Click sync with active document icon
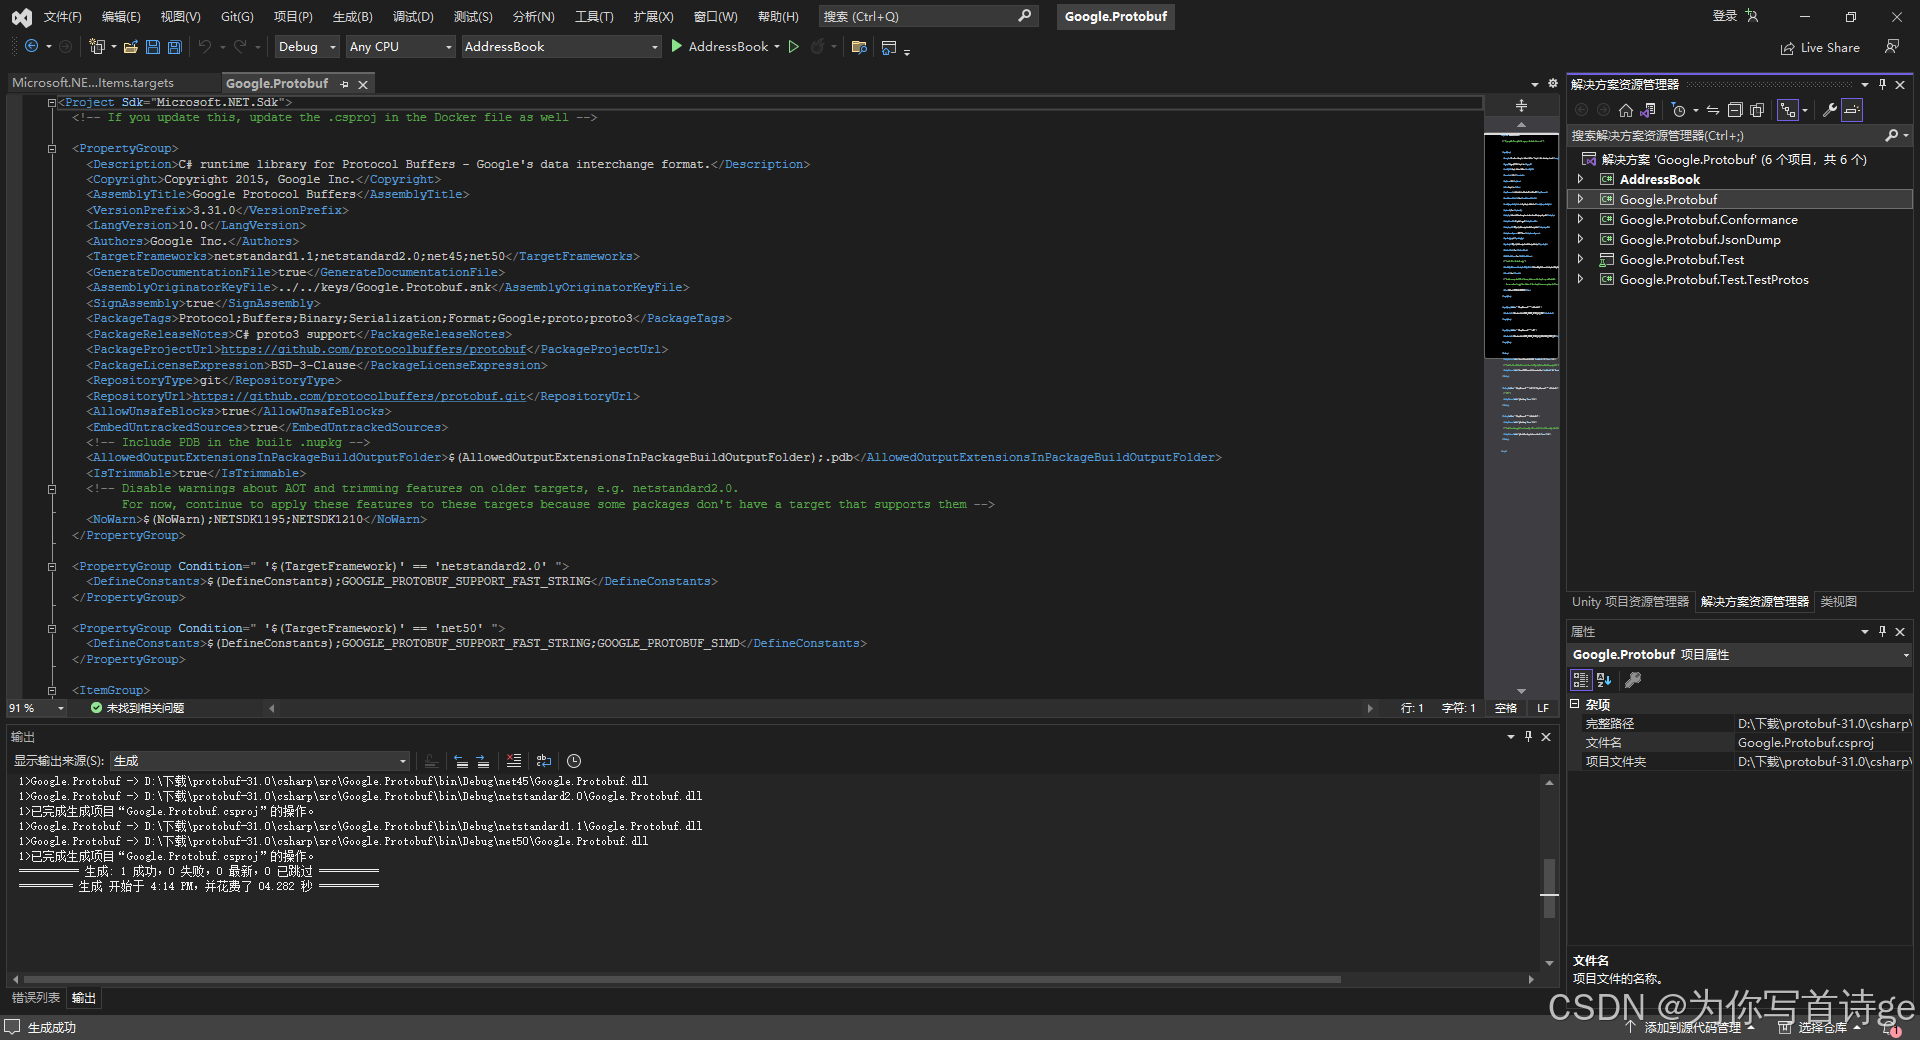Image resolution: width=1920 pixels, height=1040 pixels. click(x=1713, y=110)
